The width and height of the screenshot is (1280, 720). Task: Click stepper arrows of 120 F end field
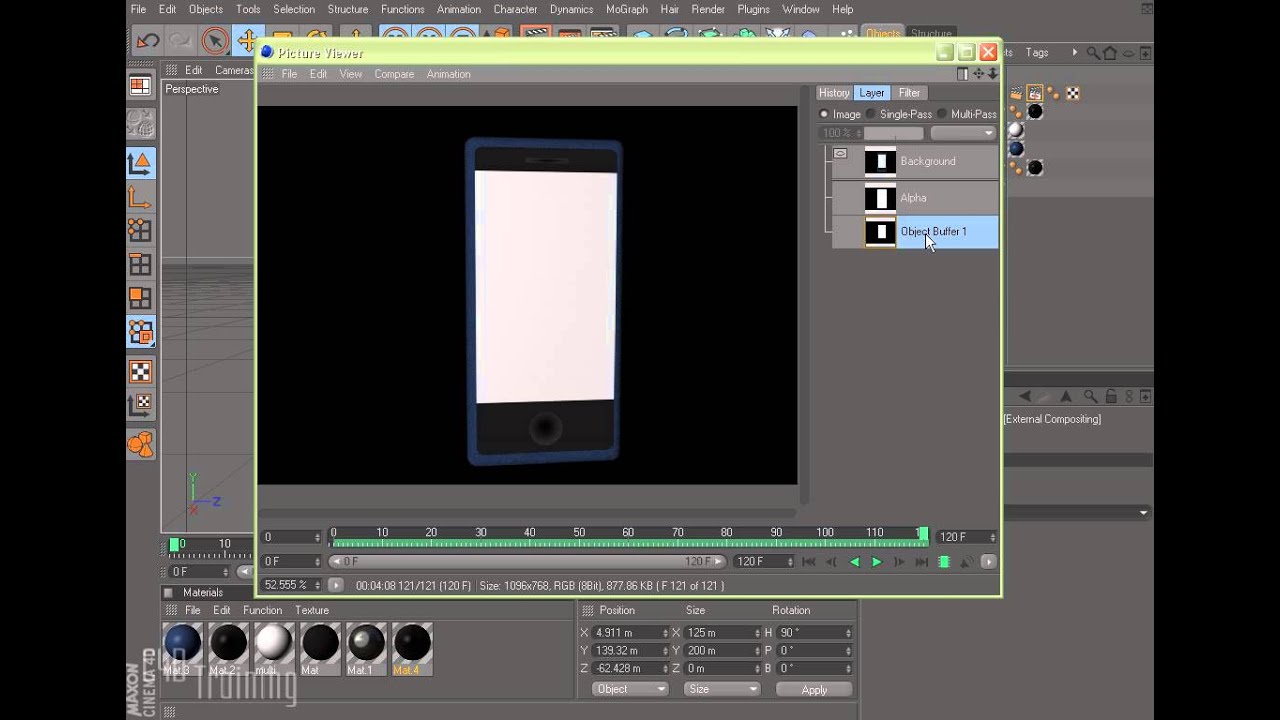coord(992,537)
